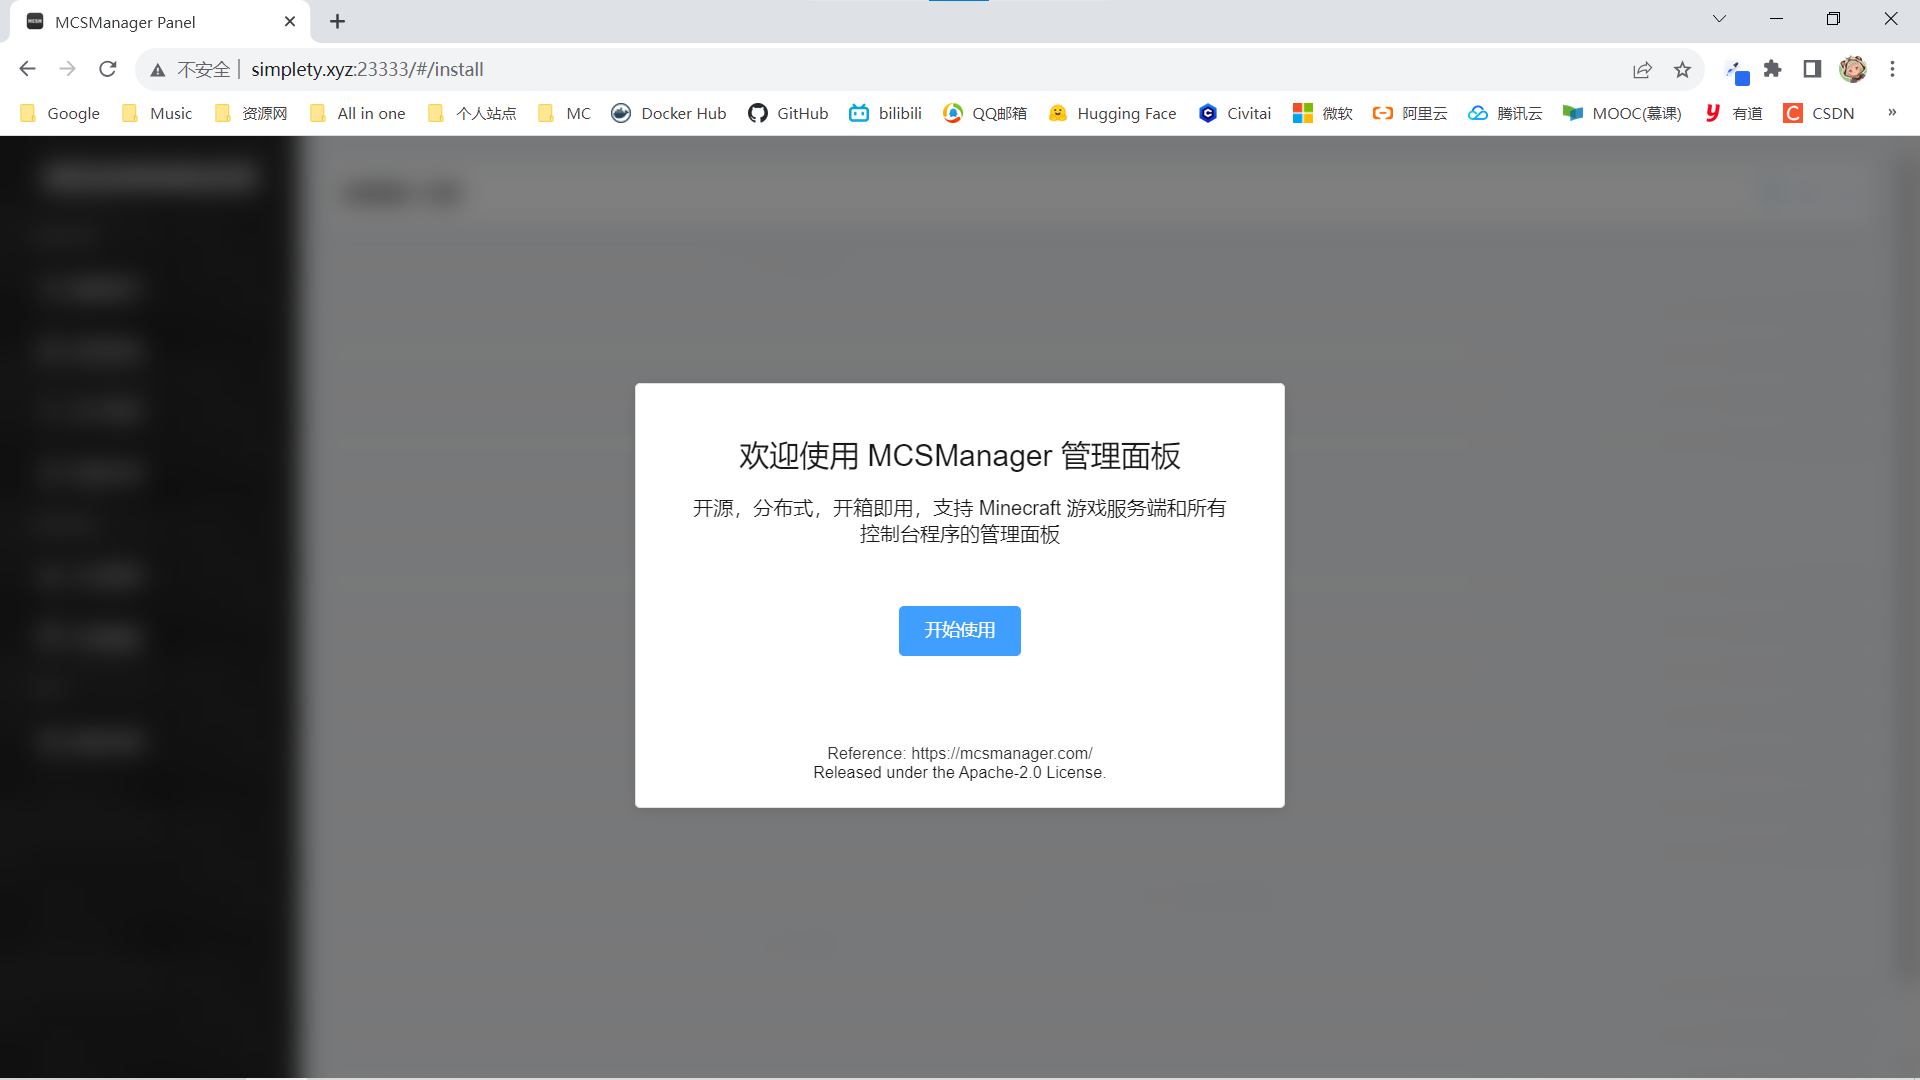
Task: Open Chrome three-dot menu
Action: [x=1892, y=69]
